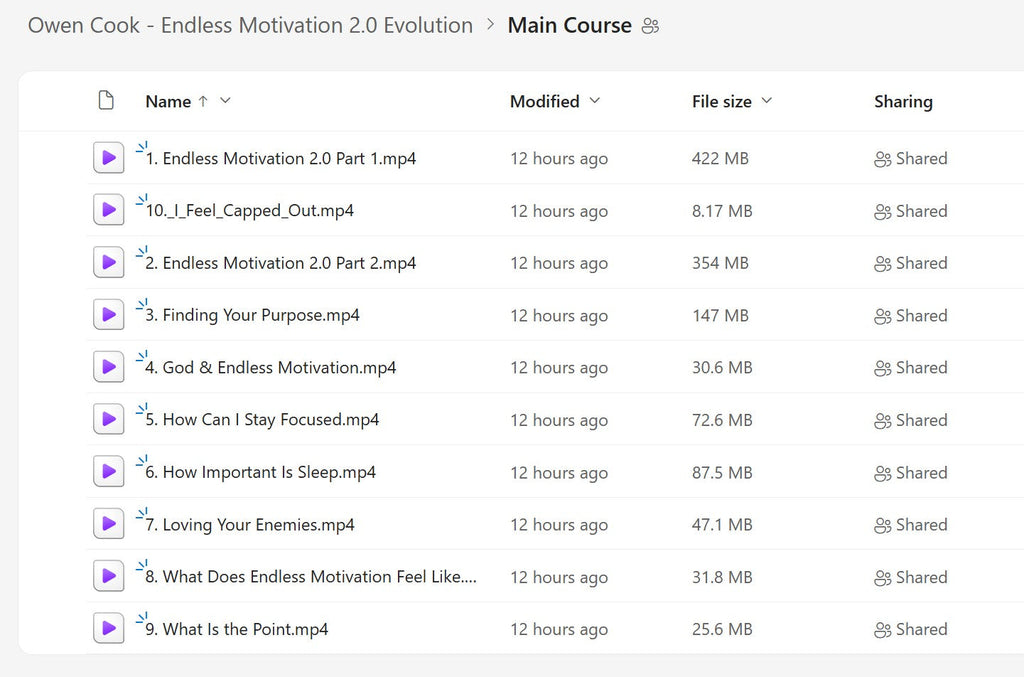
Task: Open file 9. What Is the Point.mp4
Action: tap(236, 629)
